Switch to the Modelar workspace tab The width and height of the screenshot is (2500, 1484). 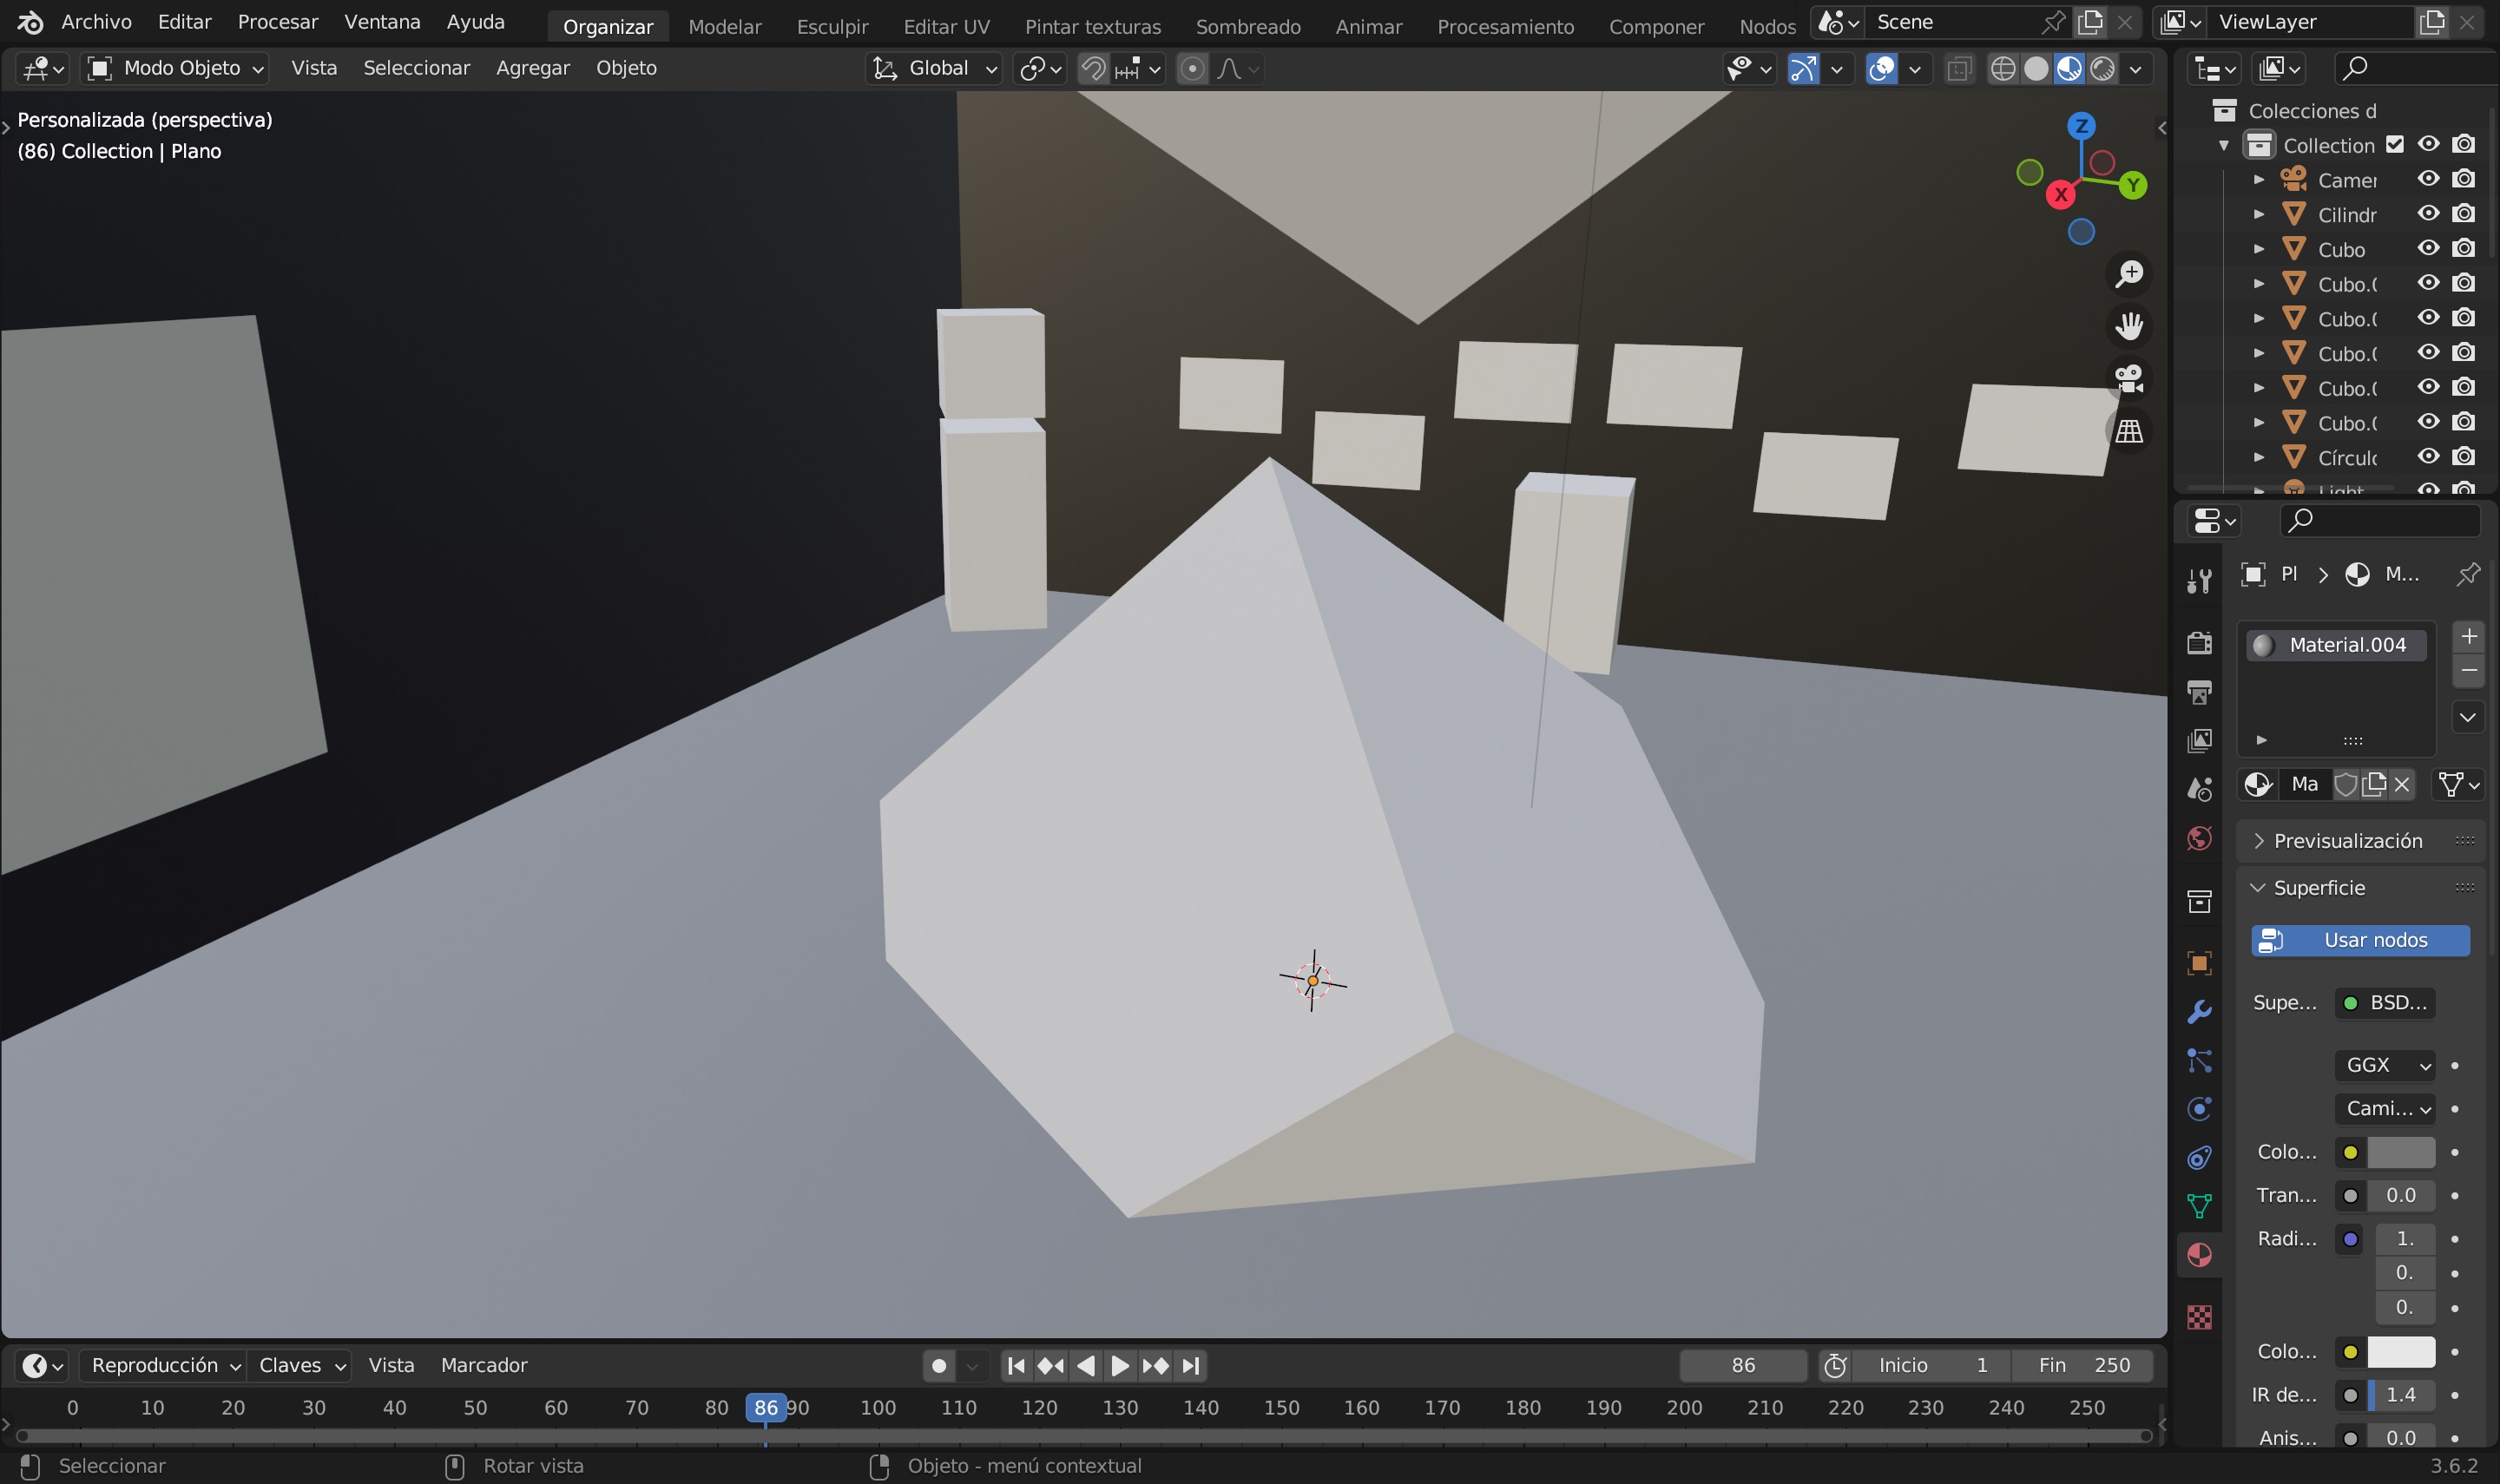pos(724,26)
